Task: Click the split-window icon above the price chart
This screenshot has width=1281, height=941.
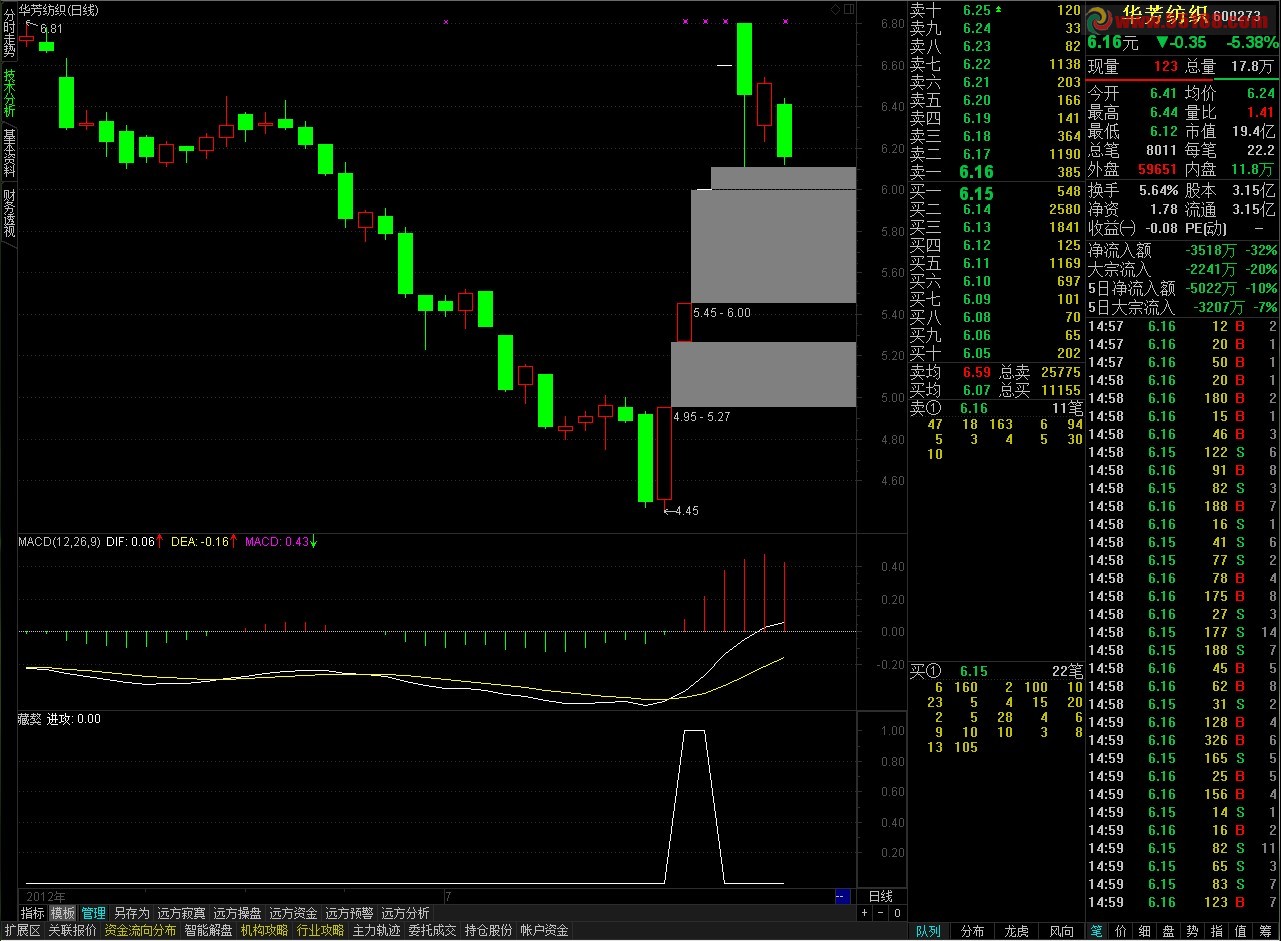Action: (x=849, y=9)
